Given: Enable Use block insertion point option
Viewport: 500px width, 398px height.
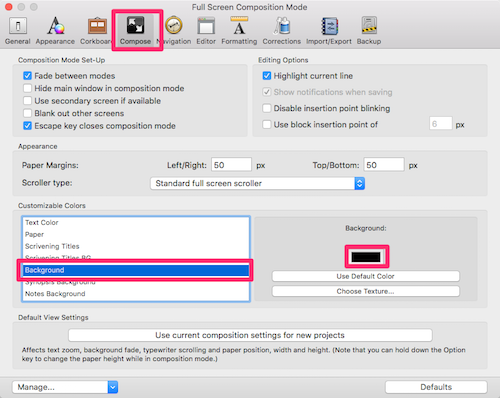Looking at the screenshot, I should pyautogui.click(x=267, y=125).
